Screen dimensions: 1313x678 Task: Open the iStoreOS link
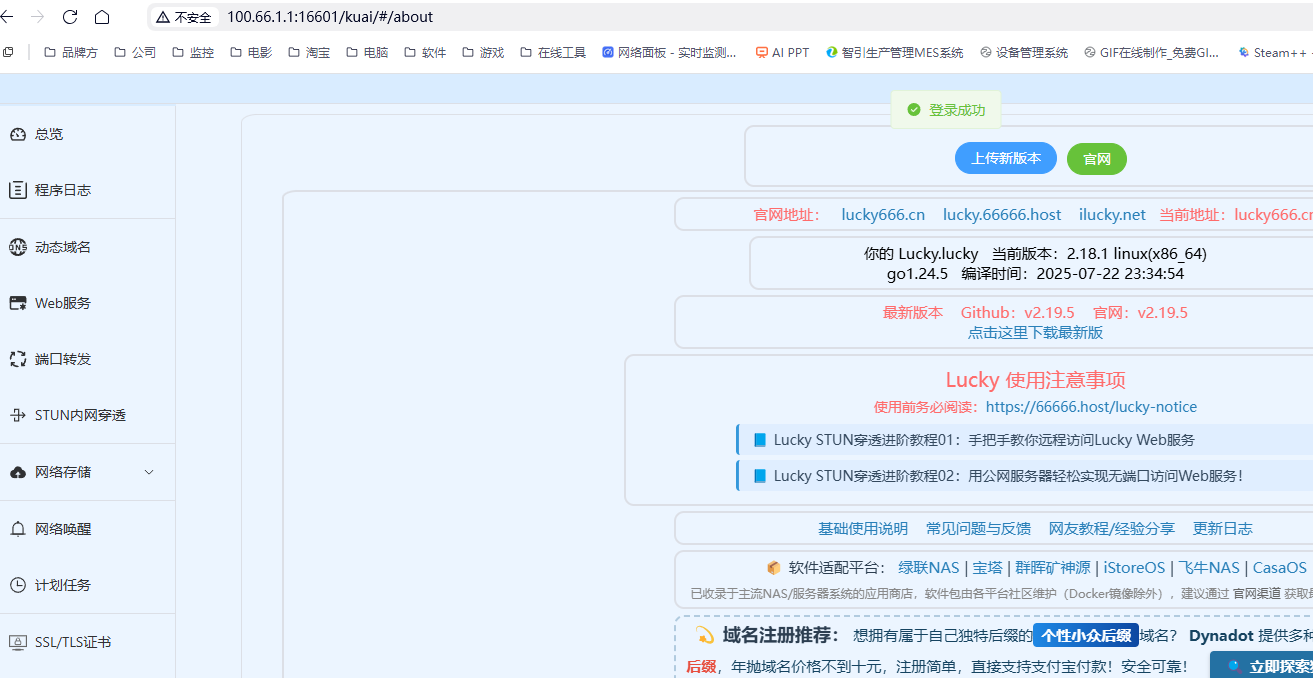pyautogui.click(x=1134, y=568)
